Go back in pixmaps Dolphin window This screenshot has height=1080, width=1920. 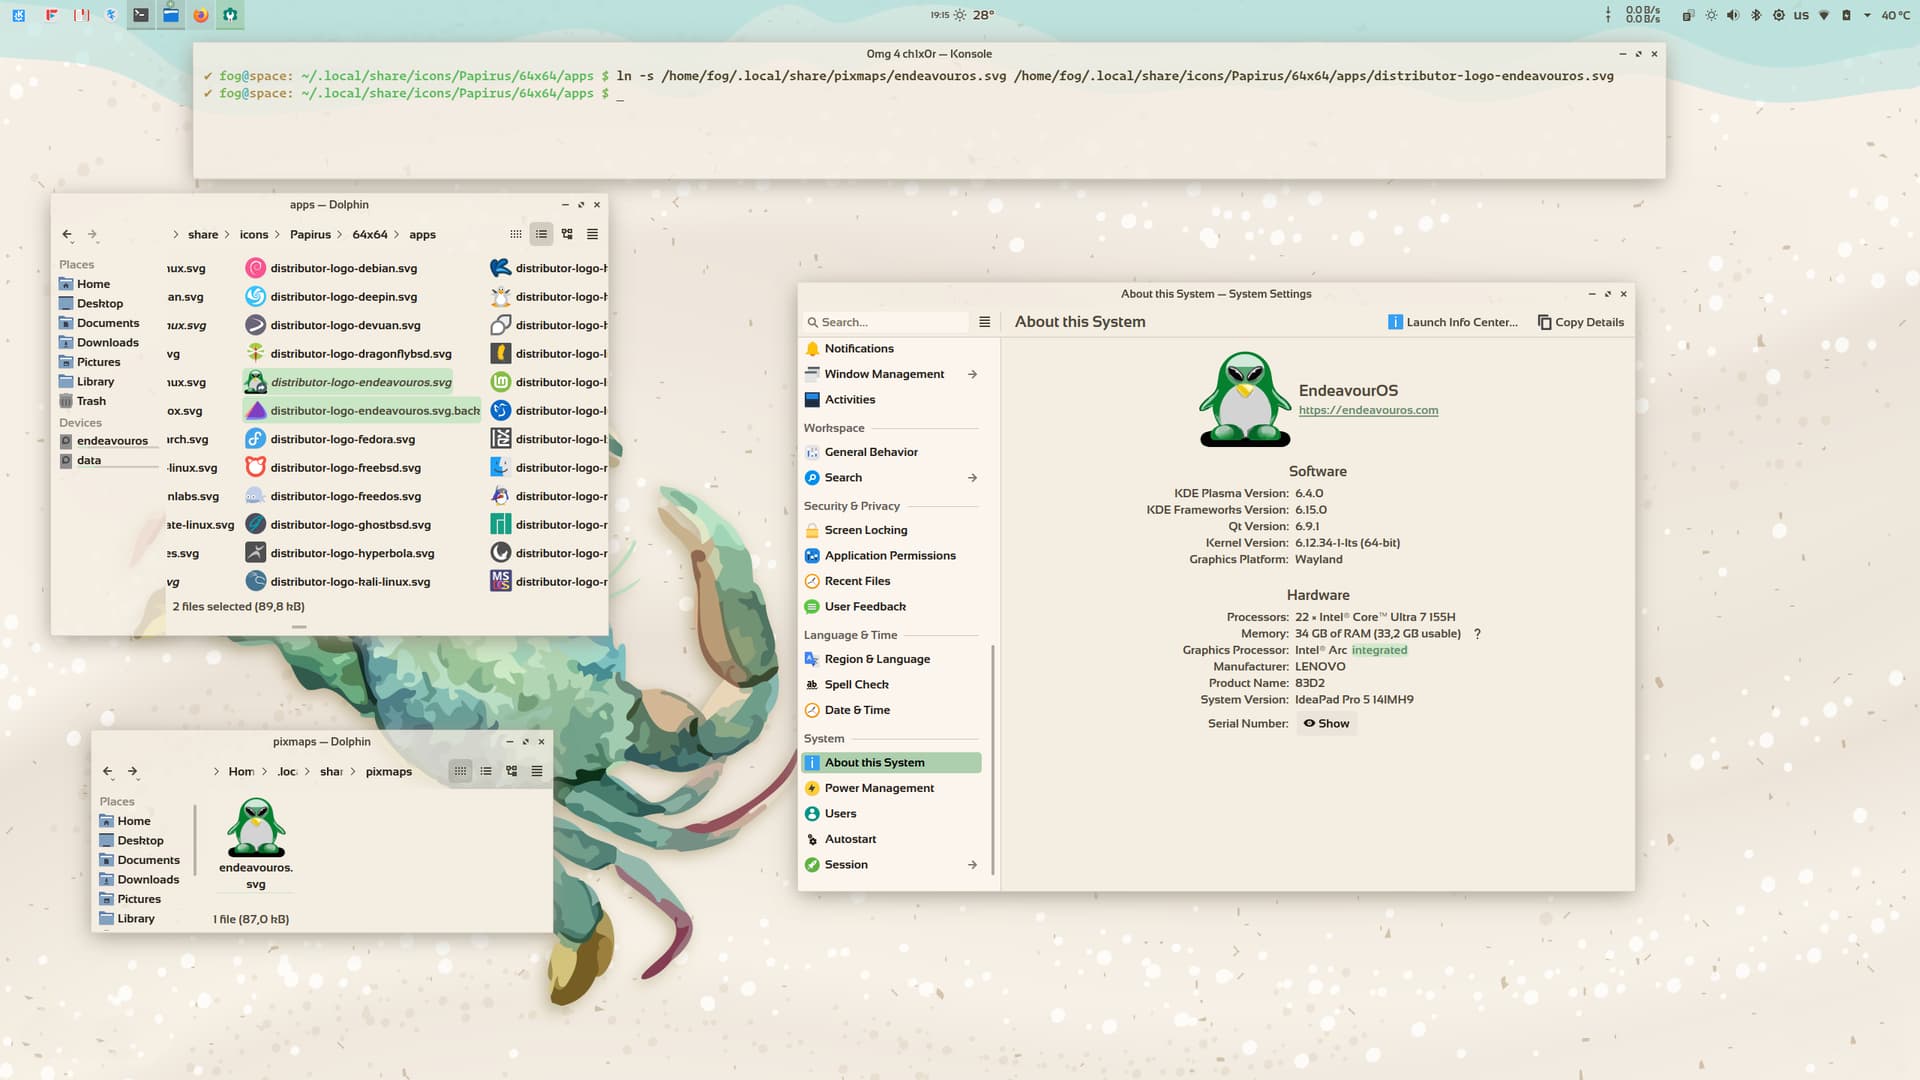pyautogui.click(x=108, y=771)
